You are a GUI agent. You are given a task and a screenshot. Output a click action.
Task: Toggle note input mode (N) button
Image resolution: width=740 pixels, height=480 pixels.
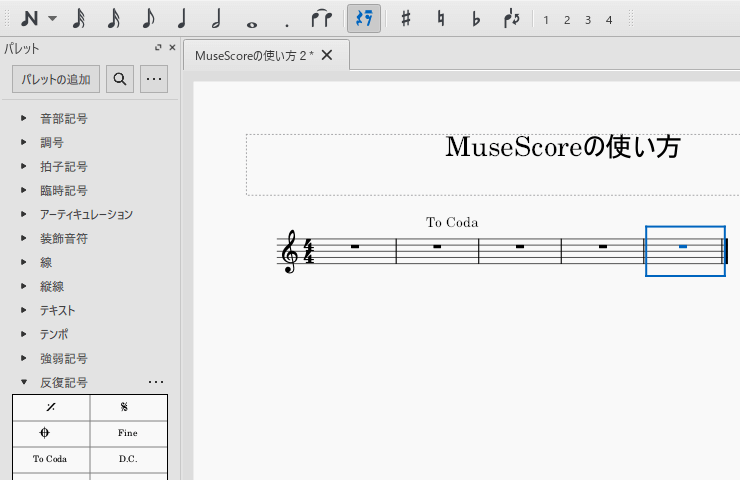pyautogui.click(x=31, y=19)
